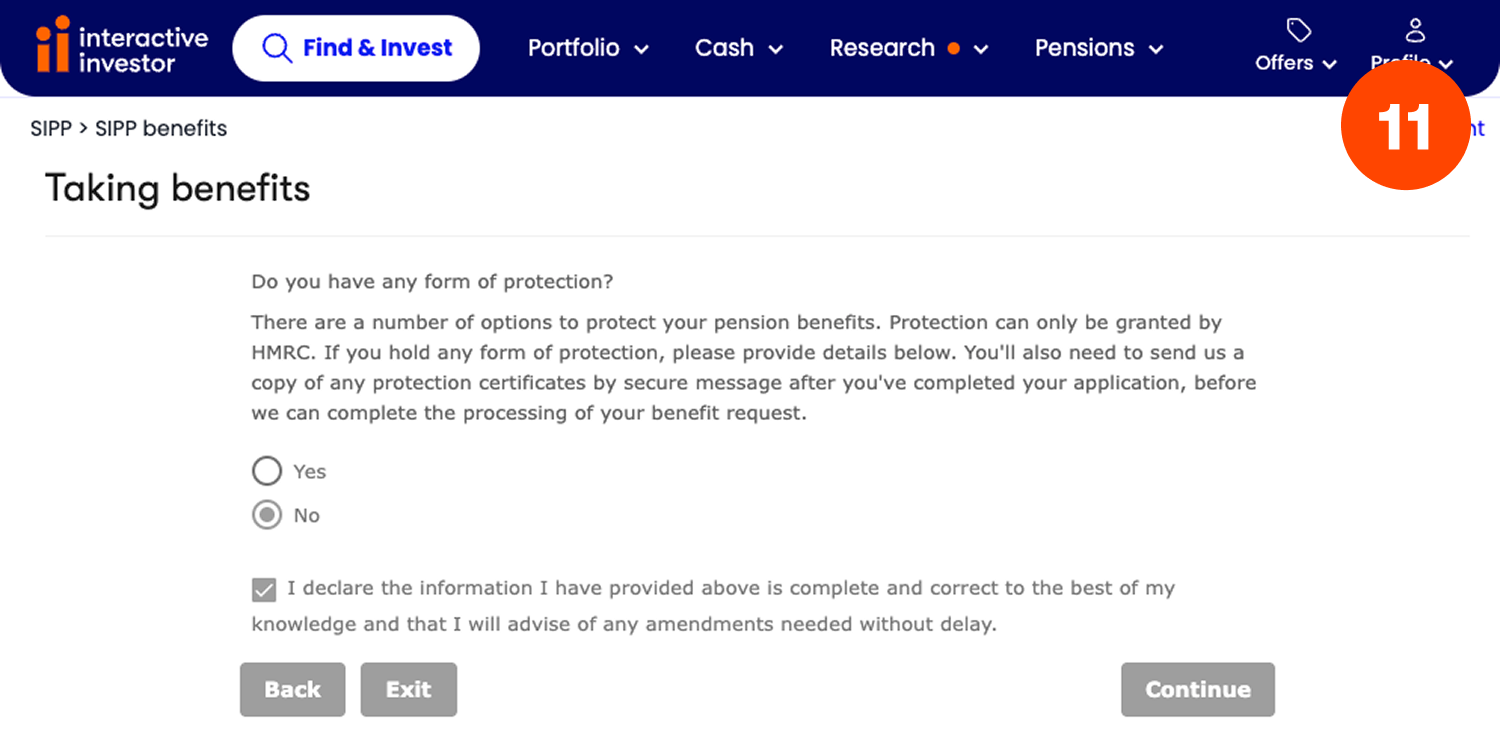Expand the Pensions dropdown chevron

(x=1156, y=49)
